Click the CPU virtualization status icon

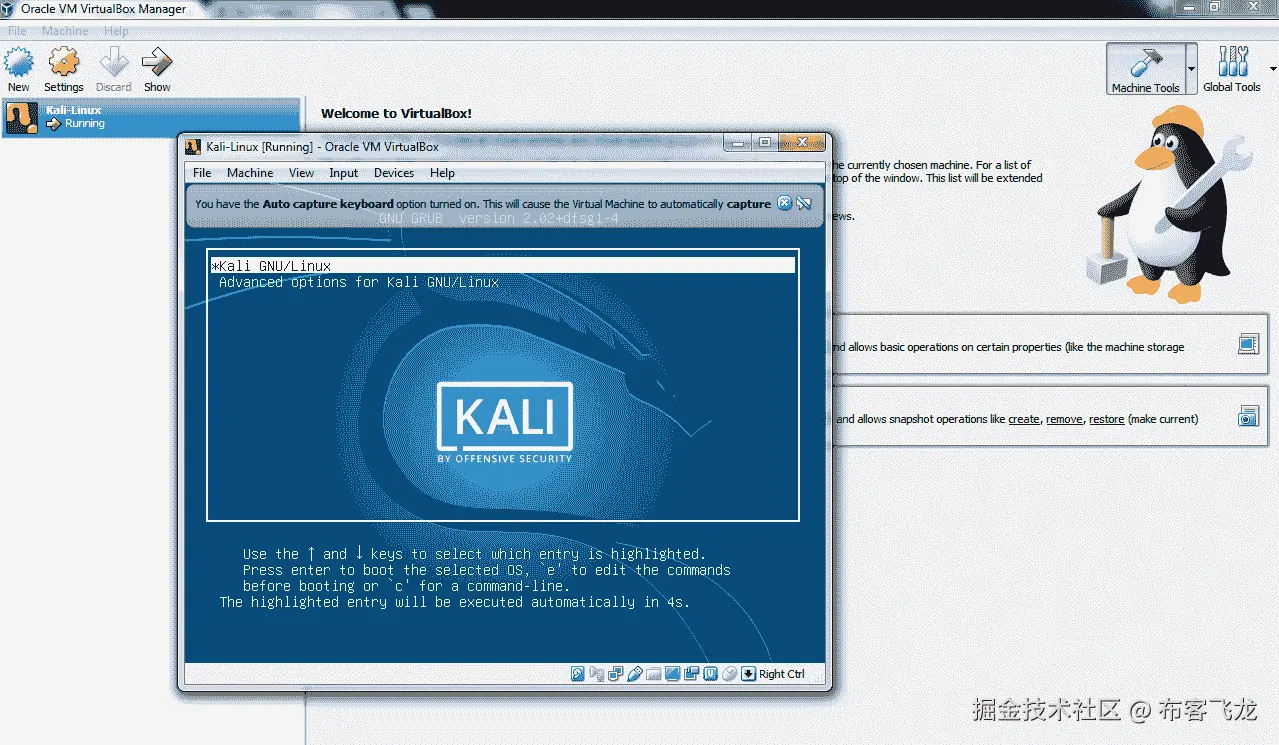click(x=710, y=674)
